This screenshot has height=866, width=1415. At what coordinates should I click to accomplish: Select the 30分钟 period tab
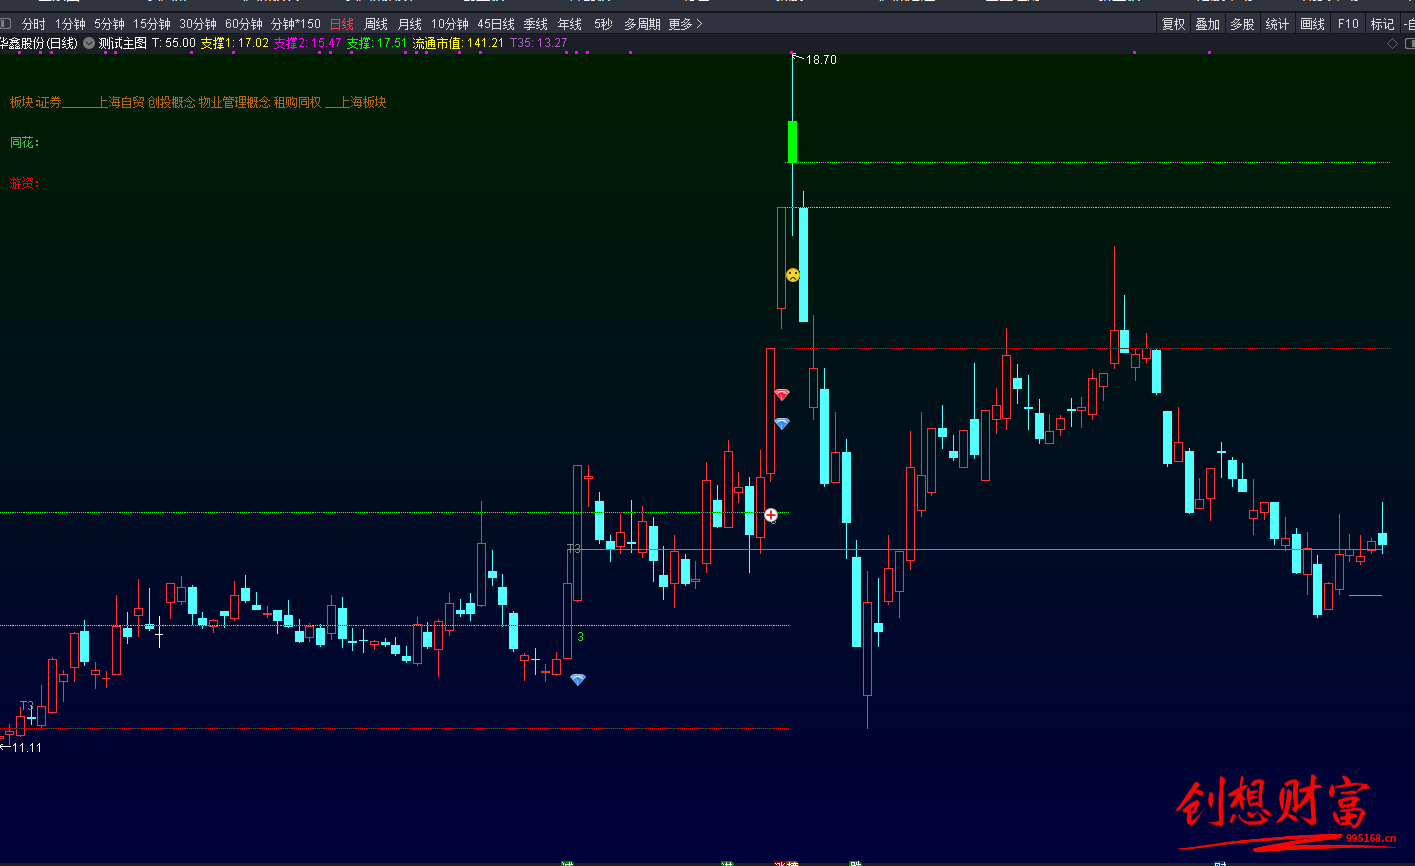click(198, 24)
